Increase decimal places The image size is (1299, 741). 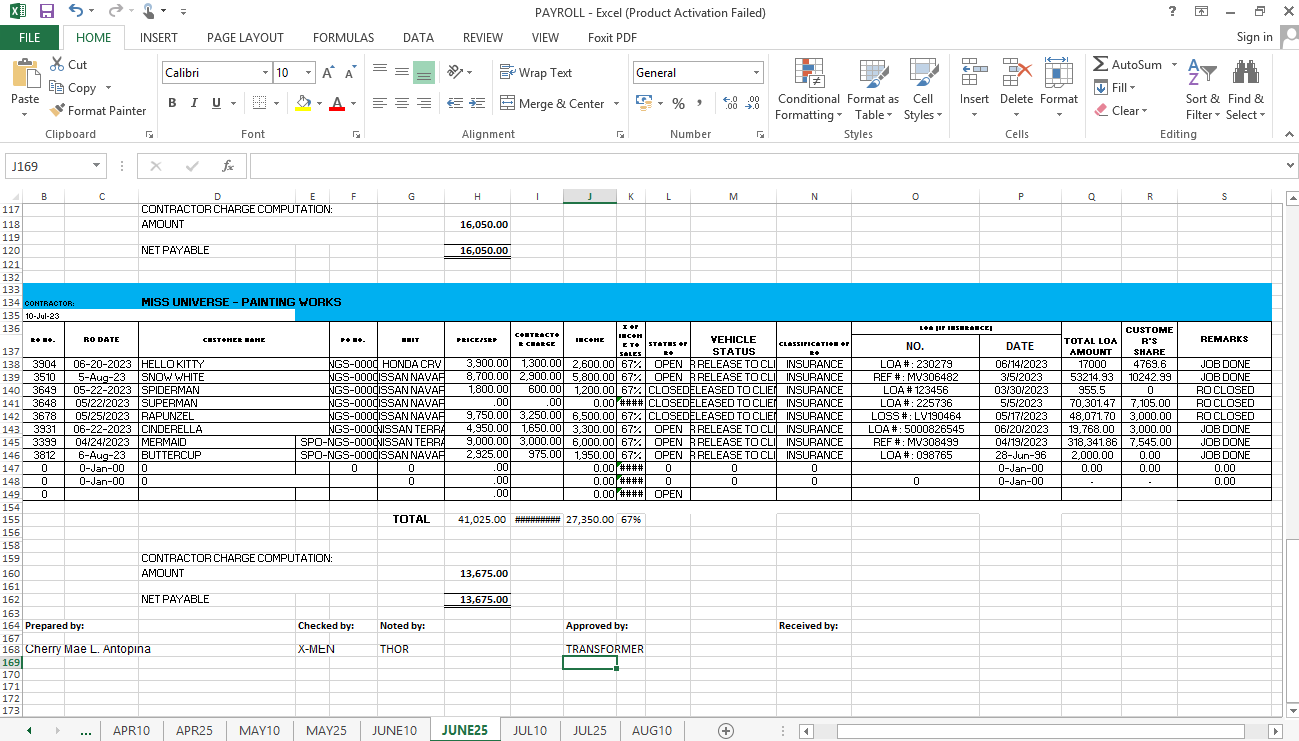click(x=729, y=103)
